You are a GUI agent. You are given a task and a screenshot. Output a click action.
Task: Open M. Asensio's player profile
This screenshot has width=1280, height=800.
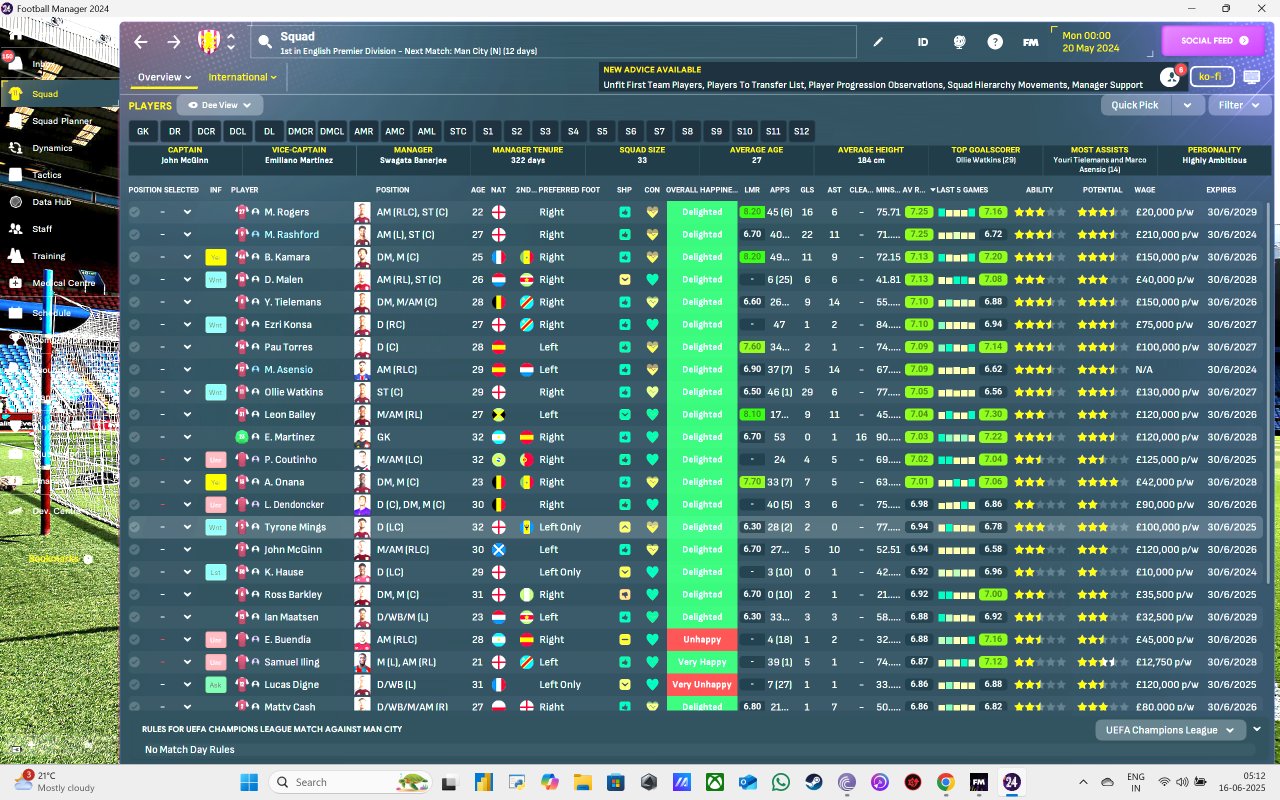(291, 369)
